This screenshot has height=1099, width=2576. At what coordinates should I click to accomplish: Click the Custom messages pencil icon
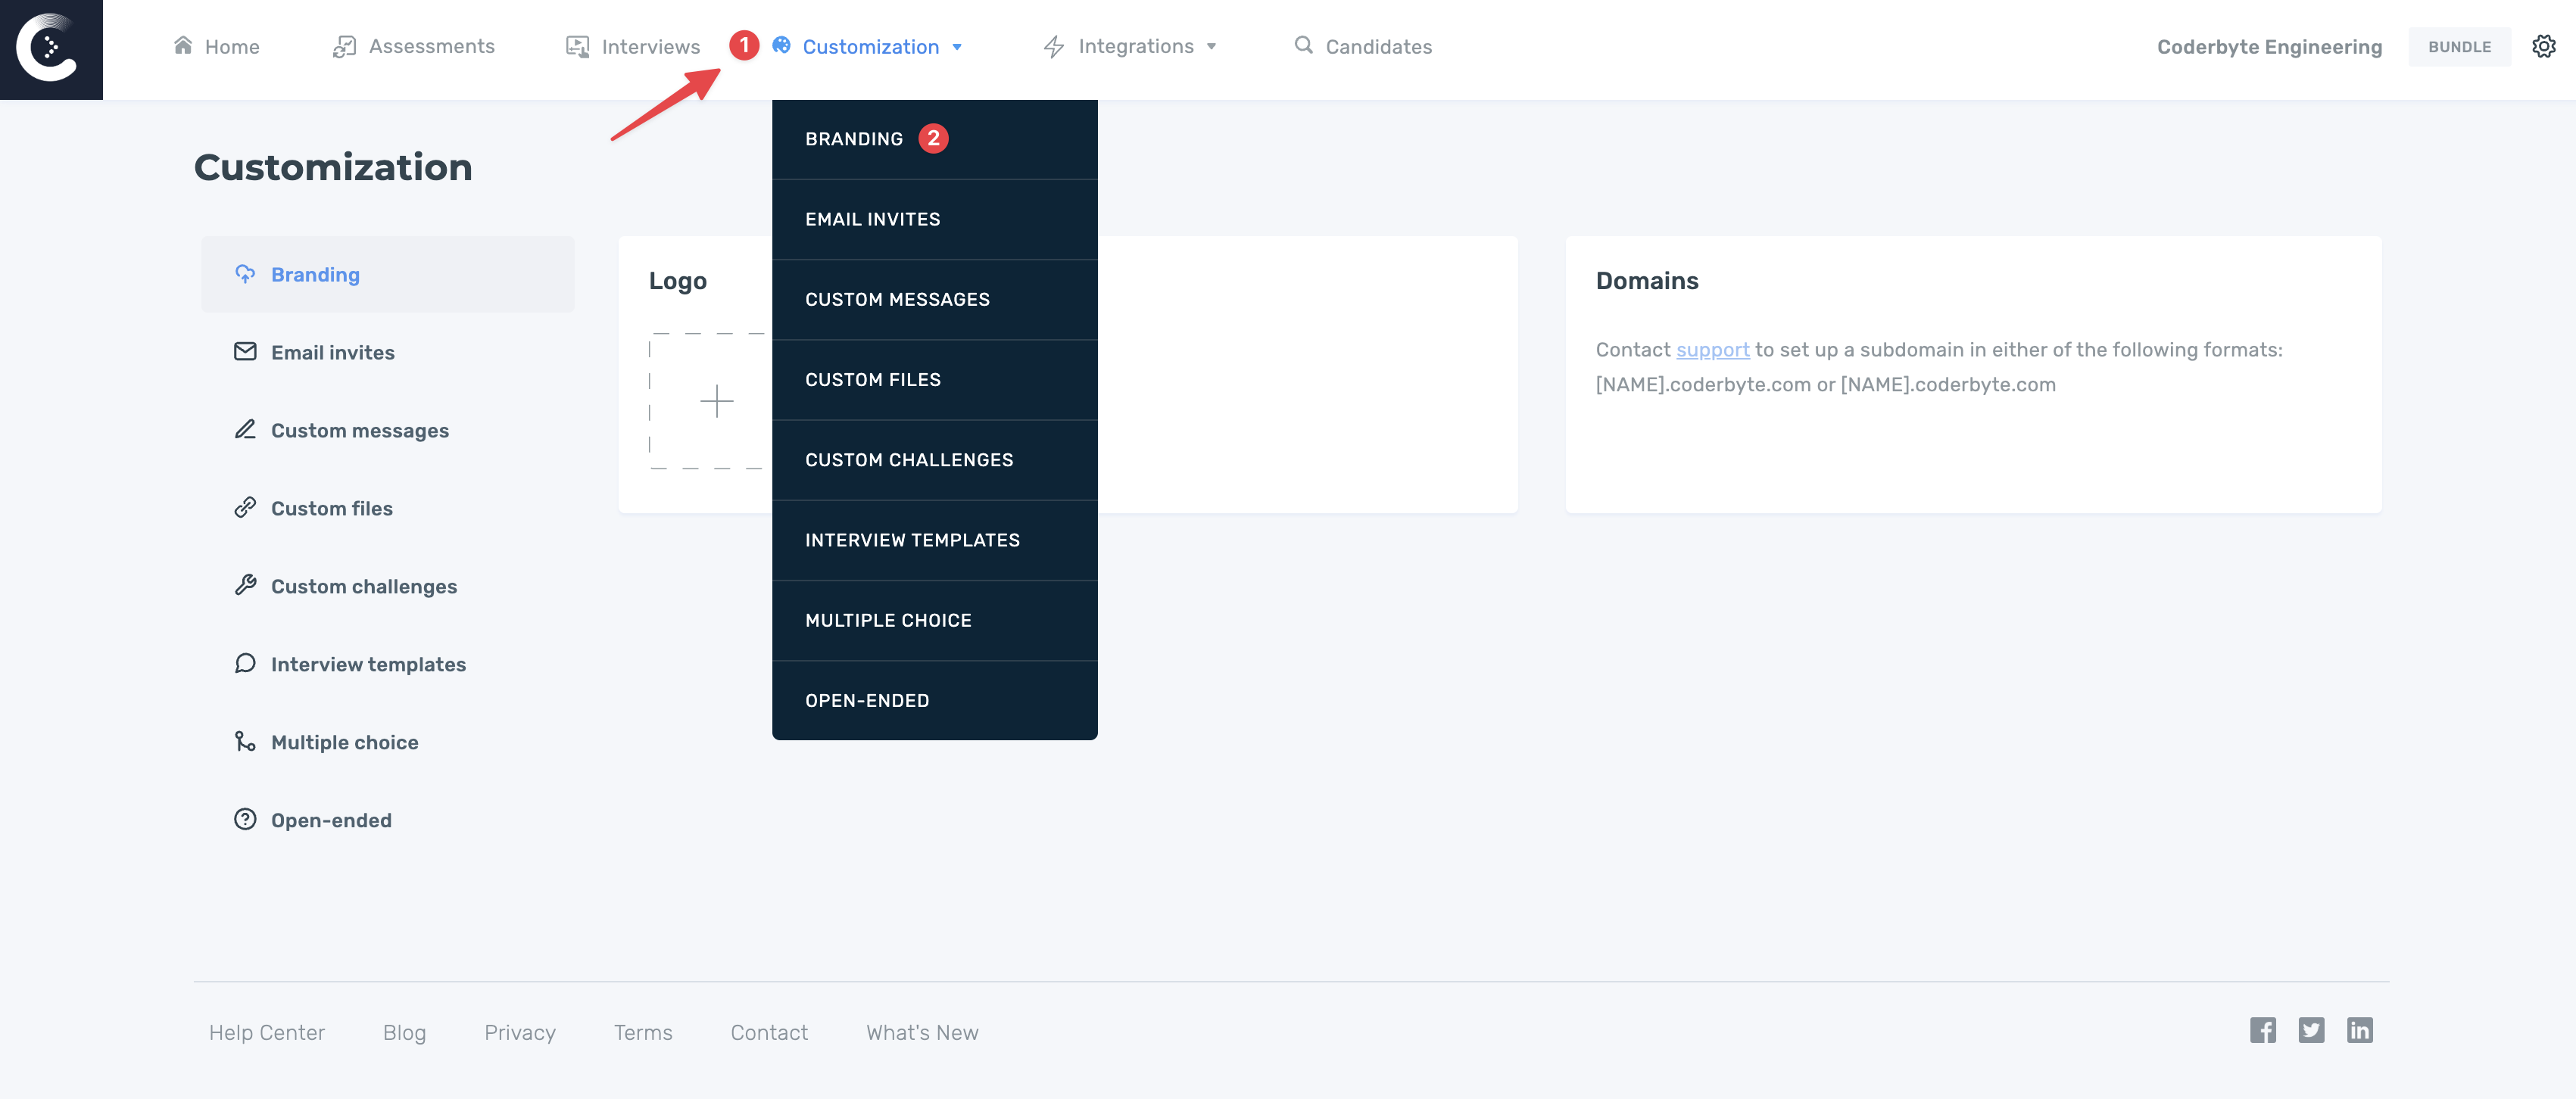(x=245, y=429)
